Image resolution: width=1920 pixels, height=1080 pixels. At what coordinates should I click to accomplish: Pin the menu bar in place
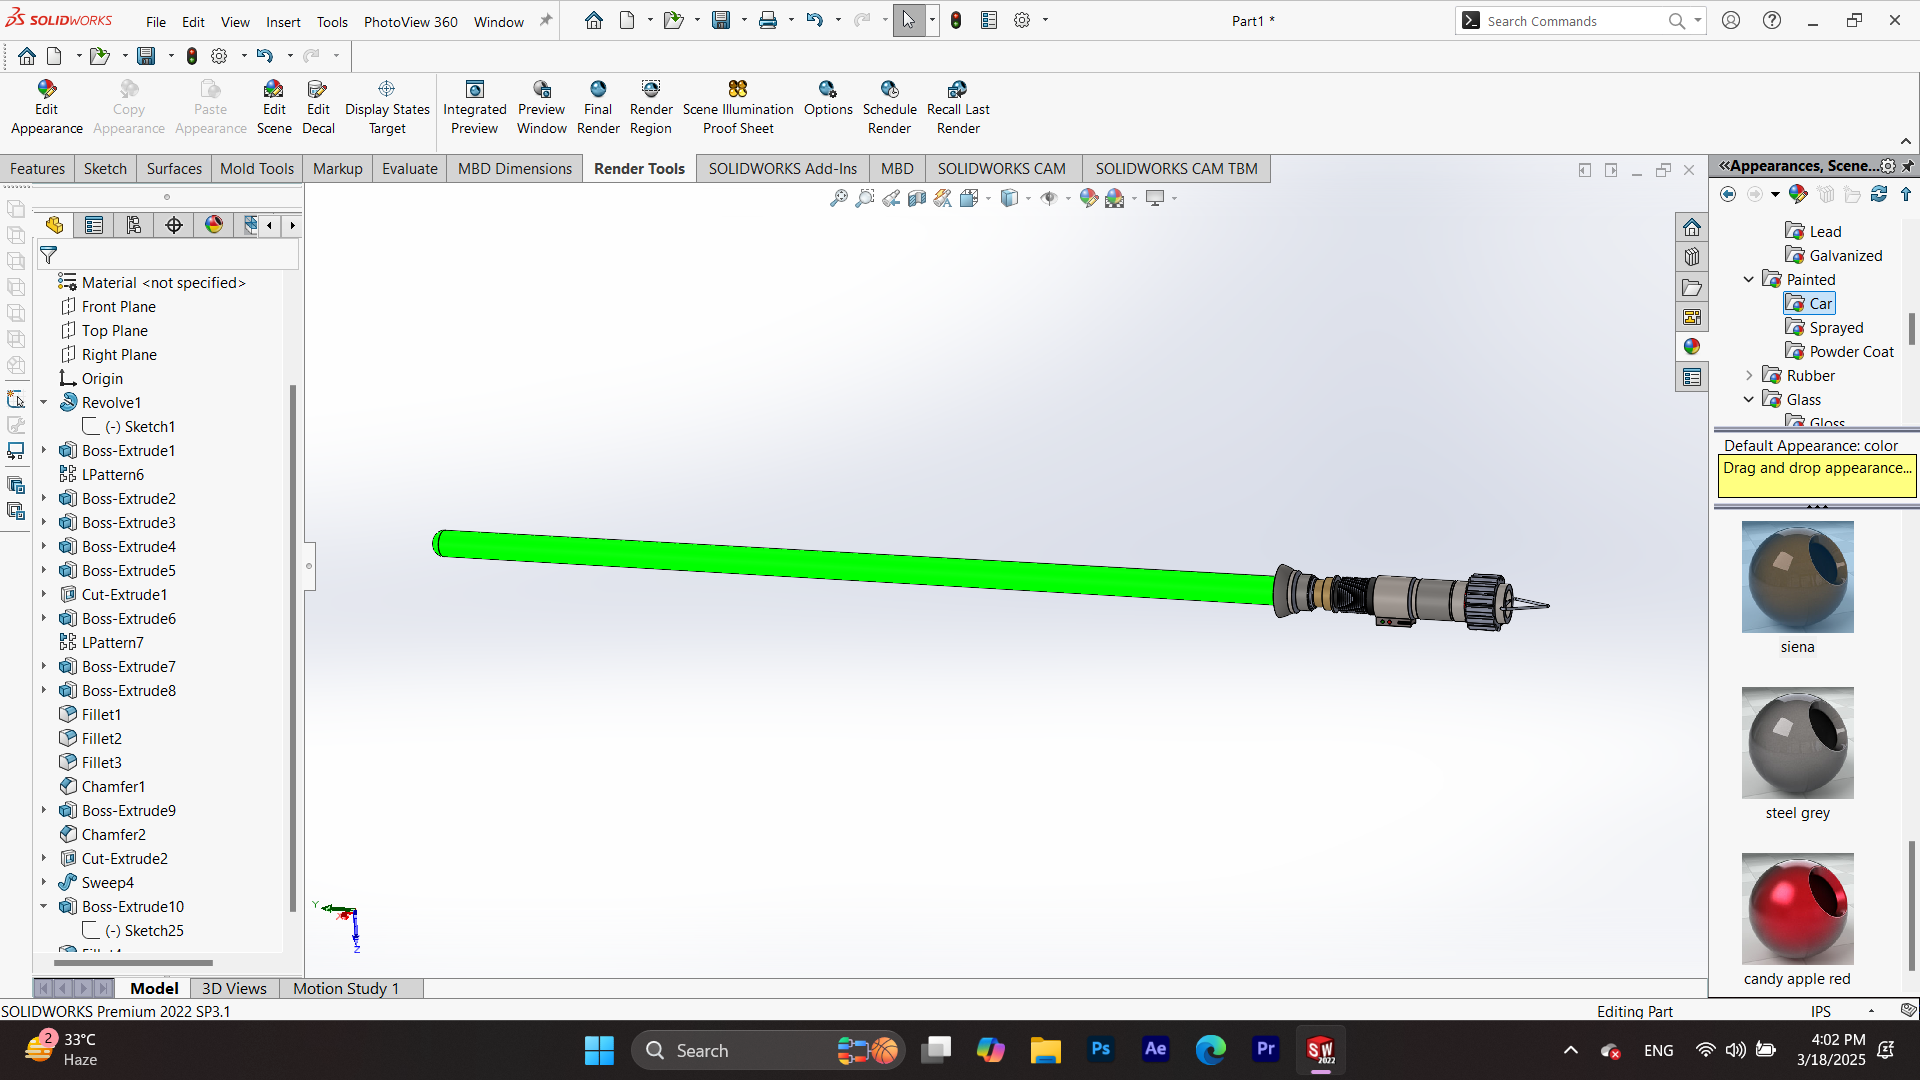pyautogui.click(x=546, y=20)
